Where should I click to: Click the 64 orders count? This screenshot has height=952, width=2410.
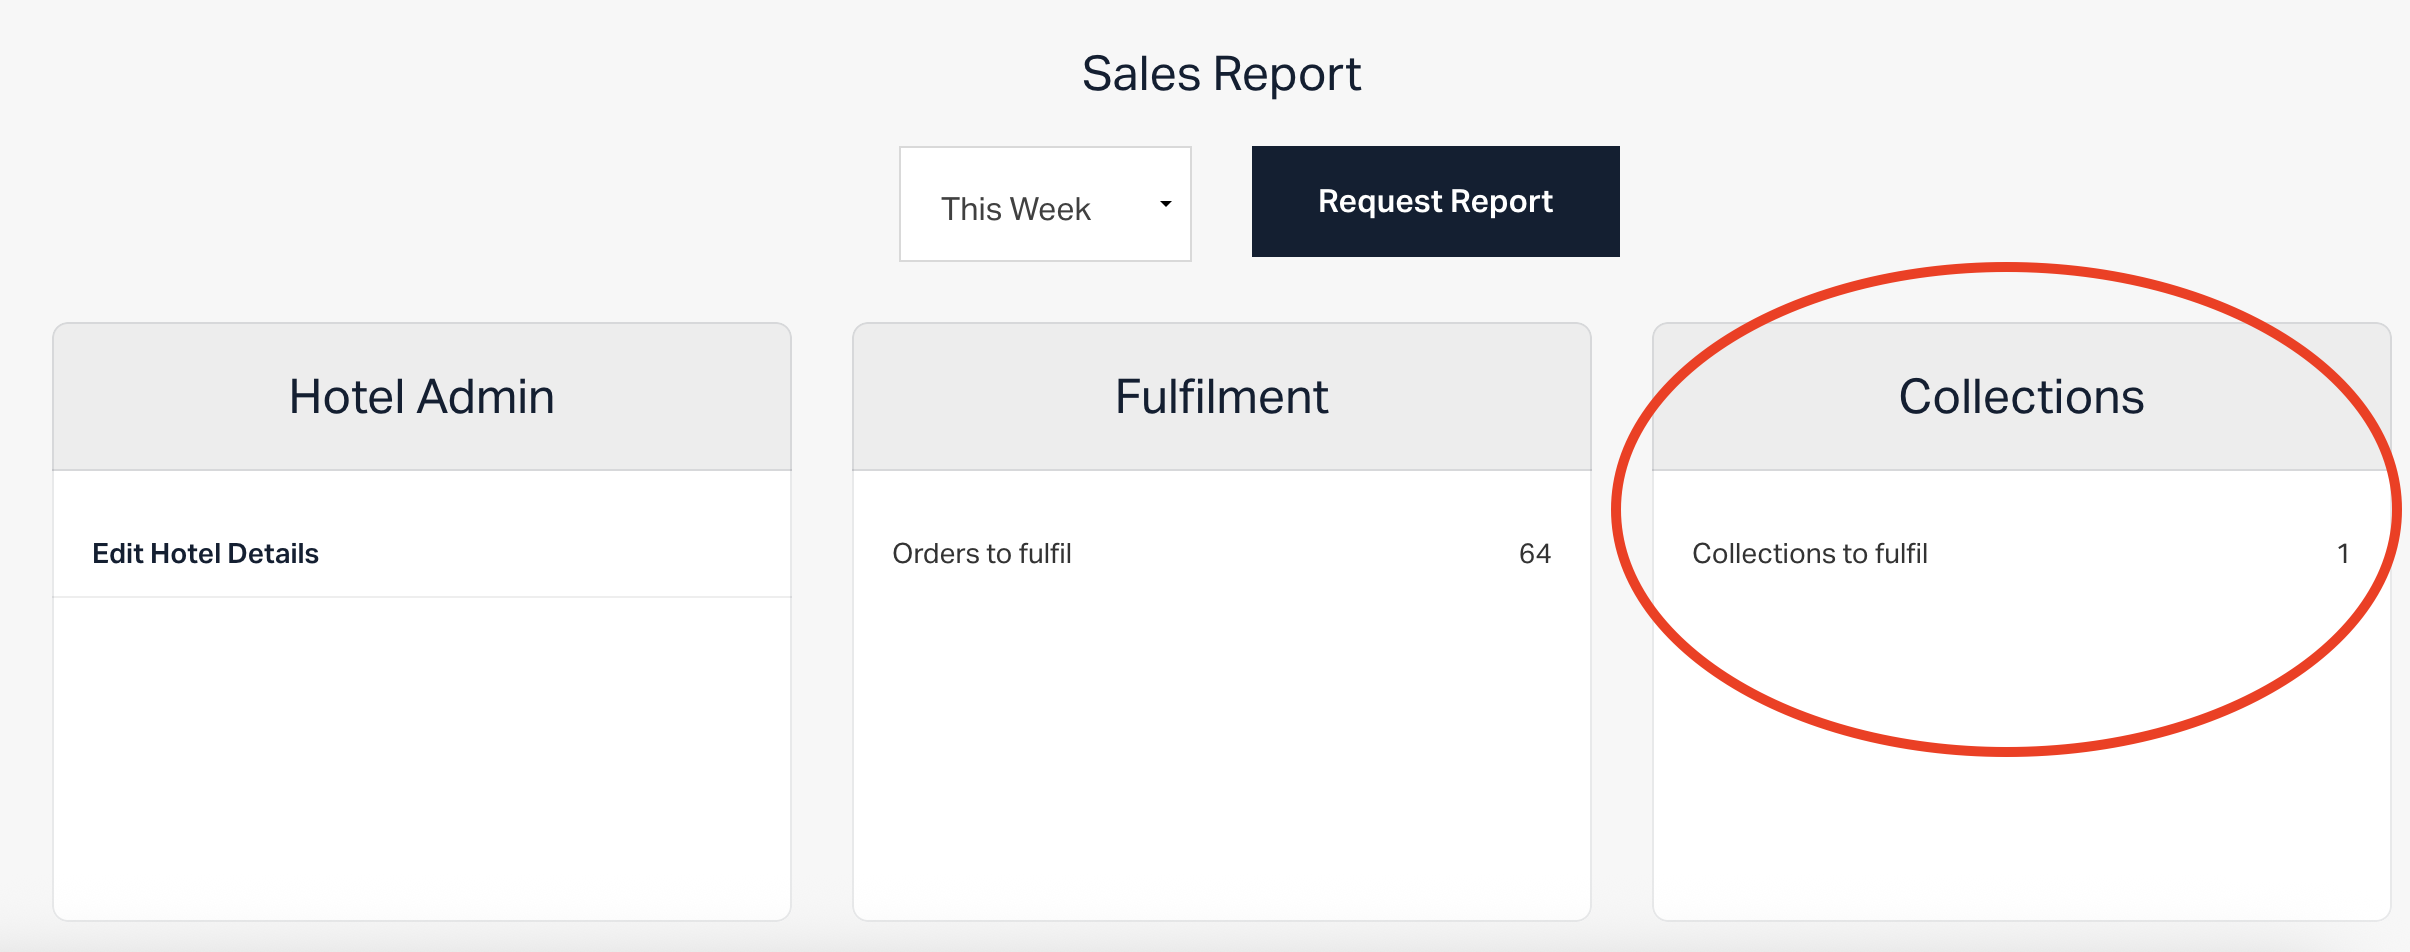(1534, 553)
